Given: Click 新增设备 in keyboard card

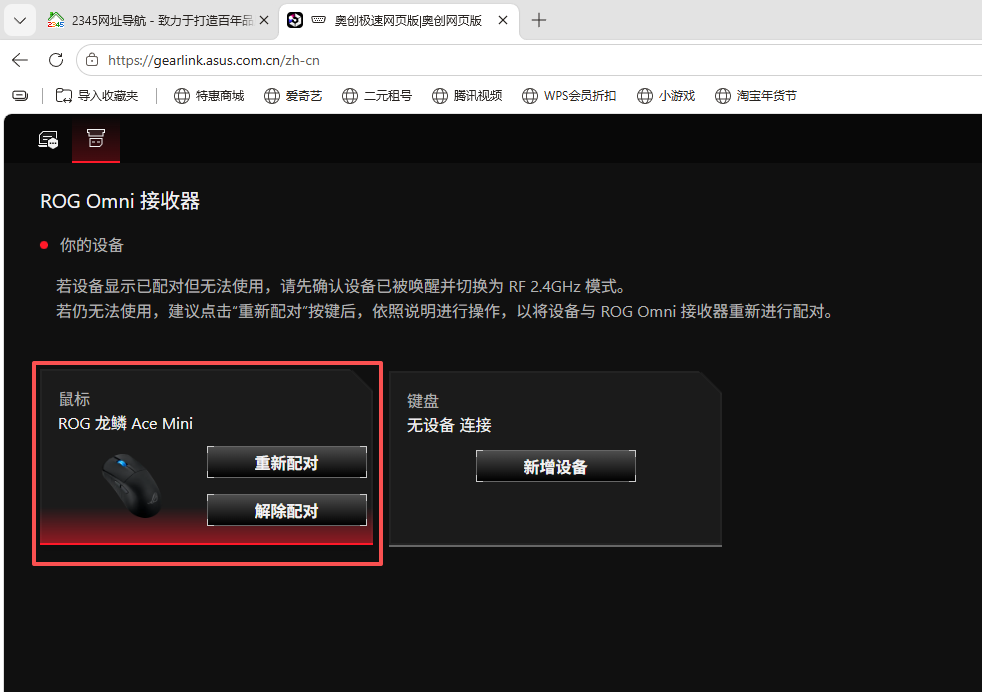Looking at the screenshot, I should [x=556, y=466].
